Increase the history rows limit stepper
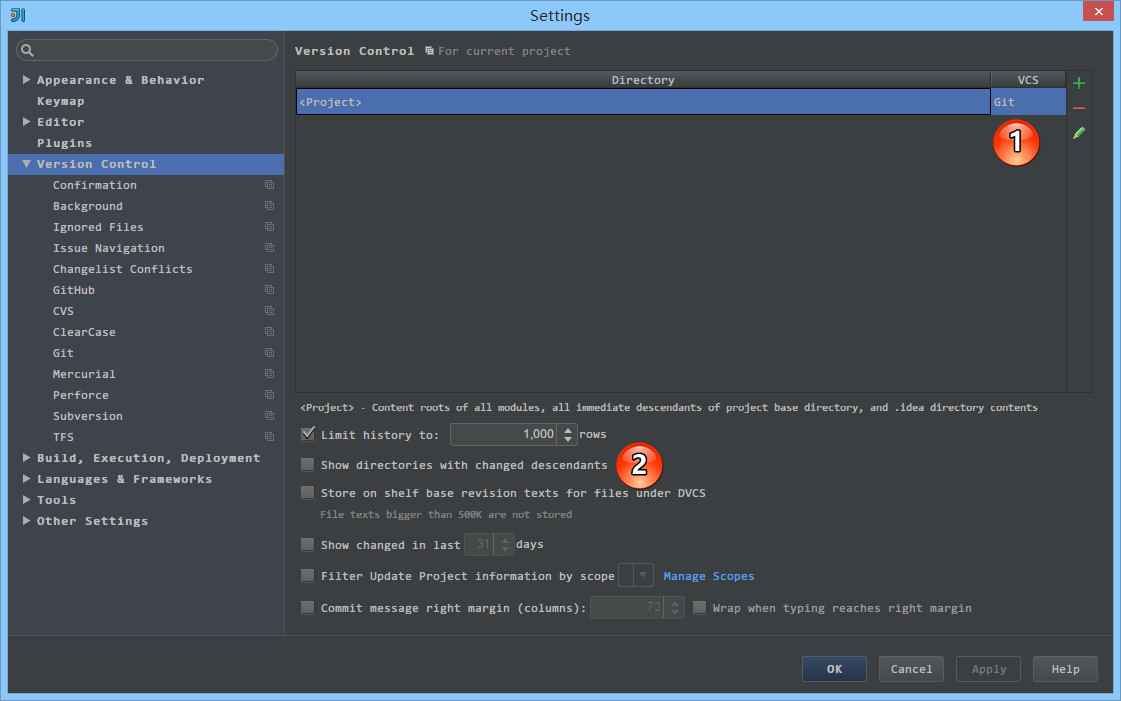The height and width of the screenshot is (701, 1121). (x=569, y=429)
